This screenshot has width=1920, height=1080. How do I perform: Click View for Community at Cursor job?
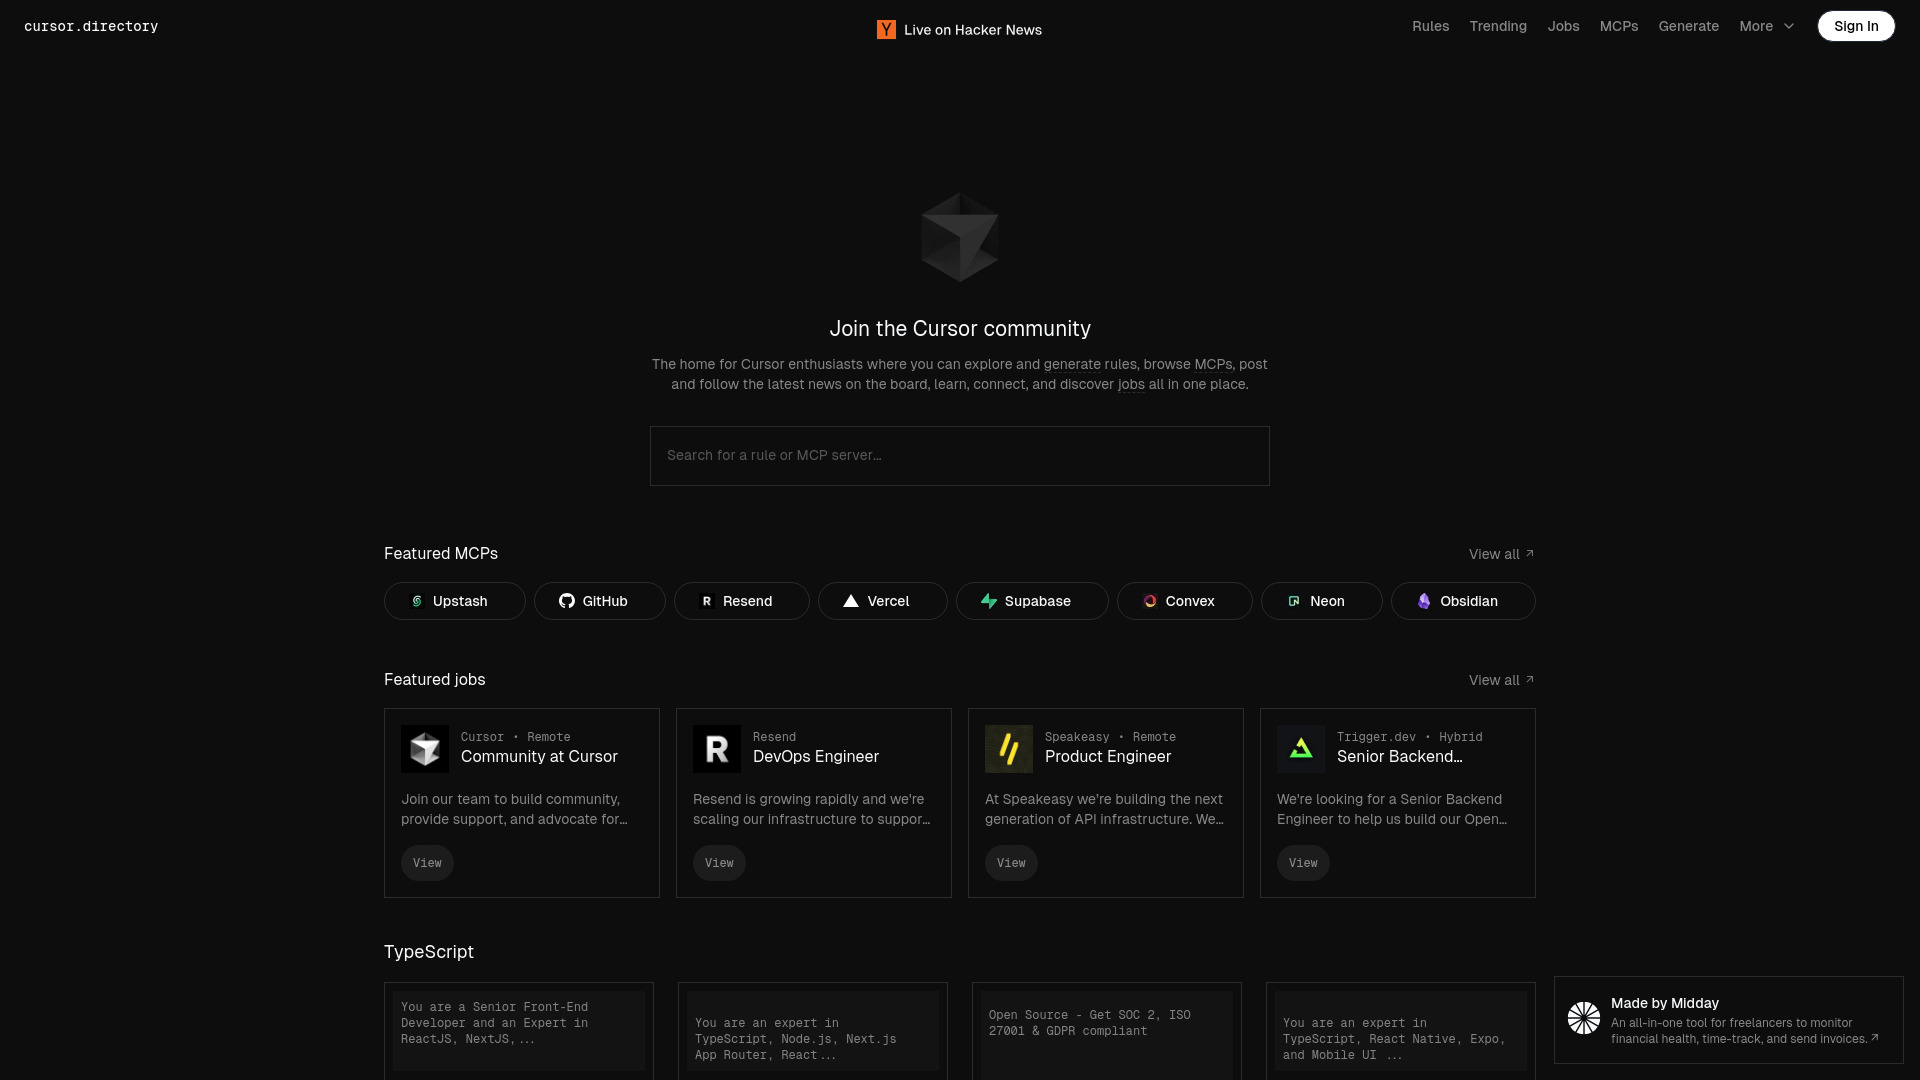coord(427,862)
